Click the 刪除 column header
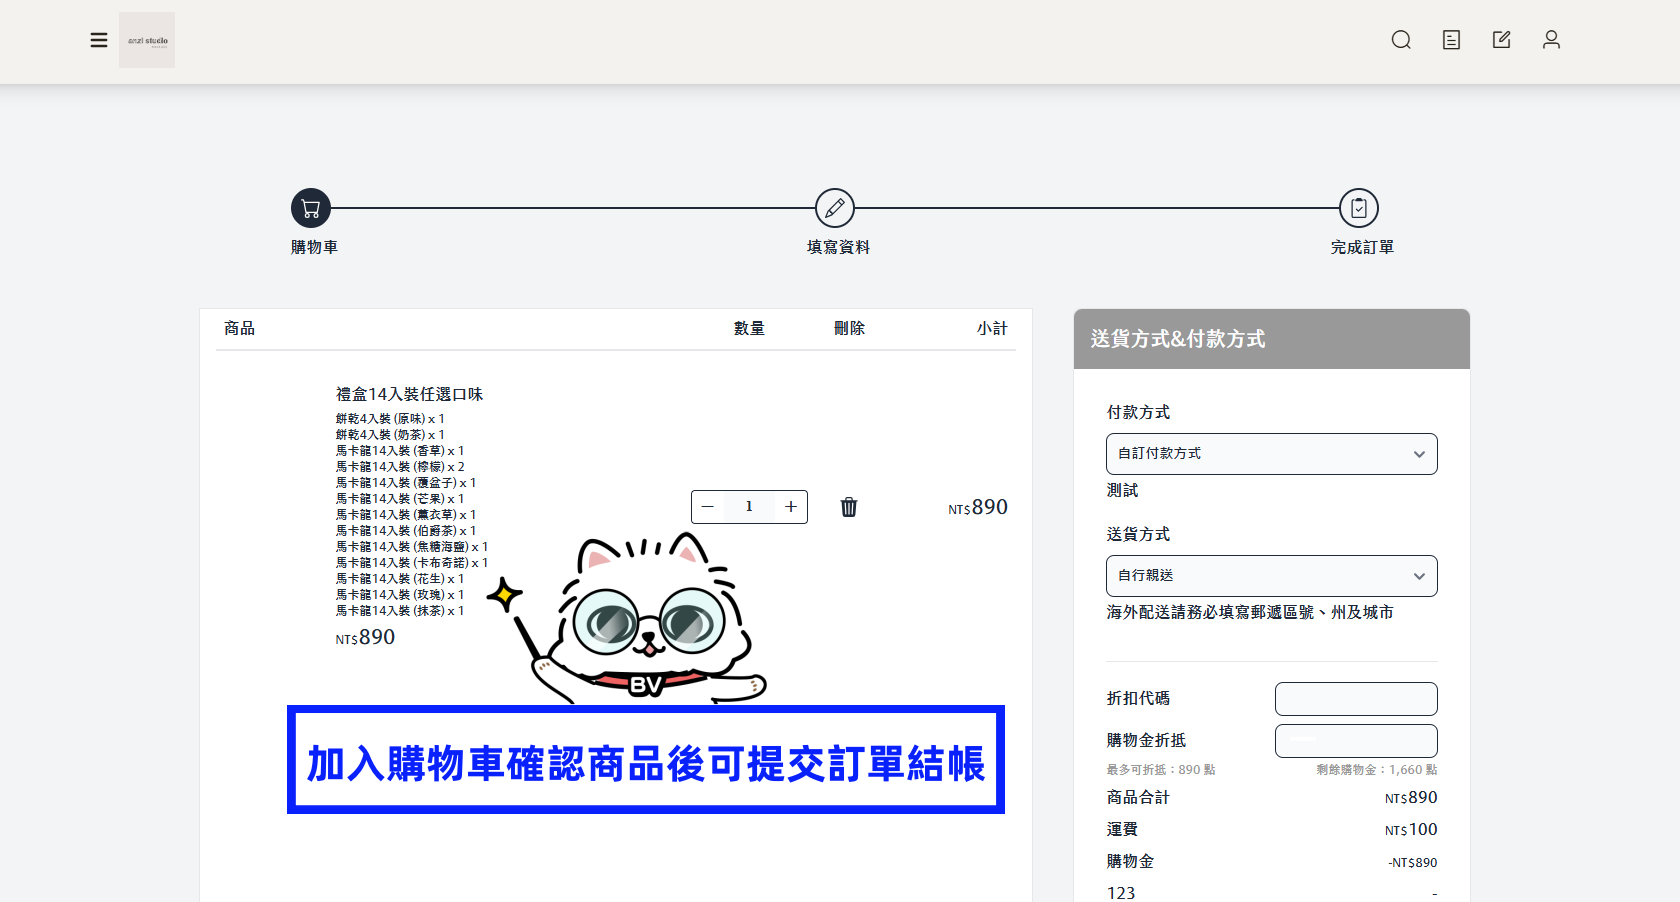This screenshot has width=1680, height=902. click(849, 328)
